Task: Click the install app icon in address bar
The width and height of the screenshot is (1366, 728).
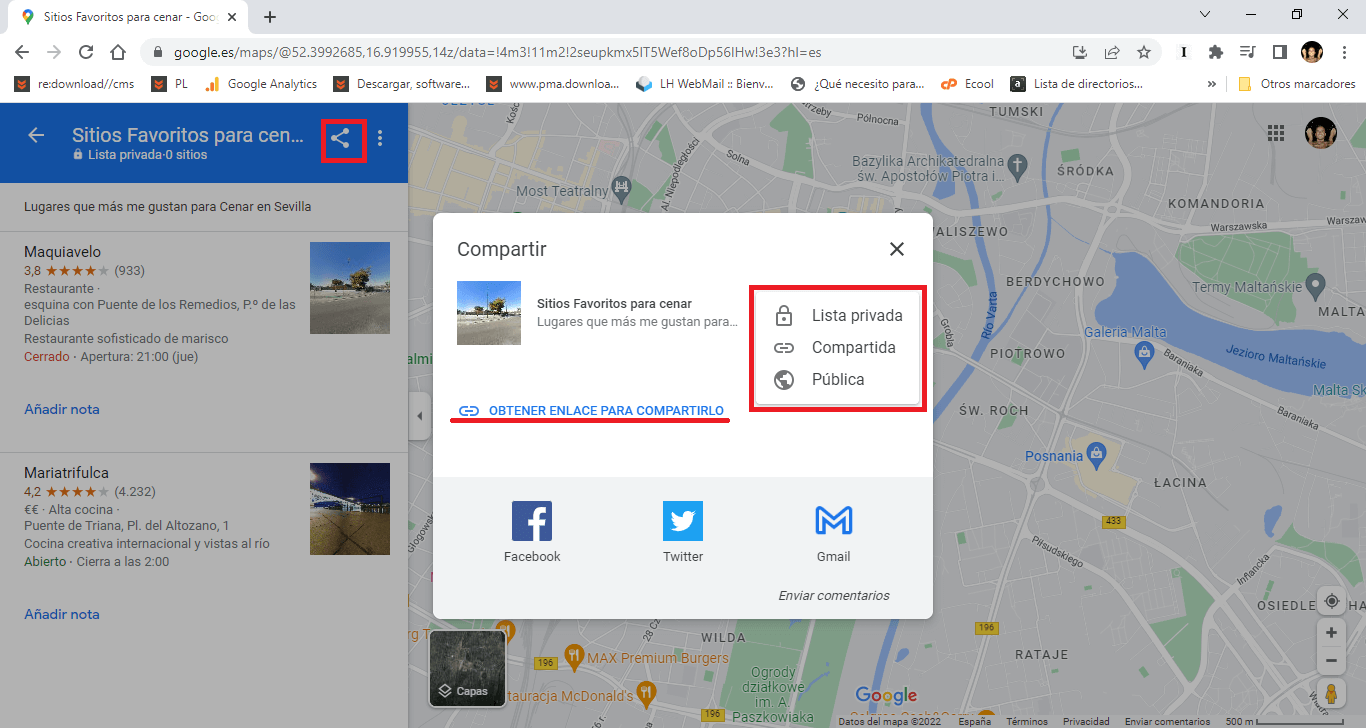Action: coord(1080,52)
